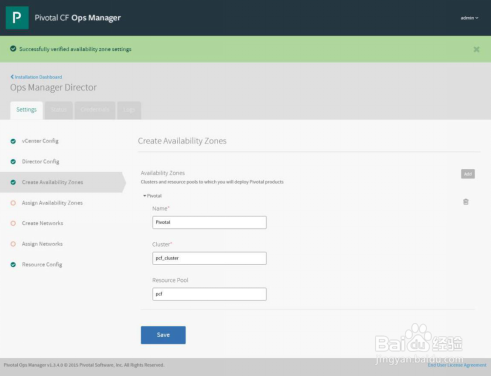Screen dimensions: 492x377
Task: Click Assign Networks incomplete status icon
Action: (13, 244)
